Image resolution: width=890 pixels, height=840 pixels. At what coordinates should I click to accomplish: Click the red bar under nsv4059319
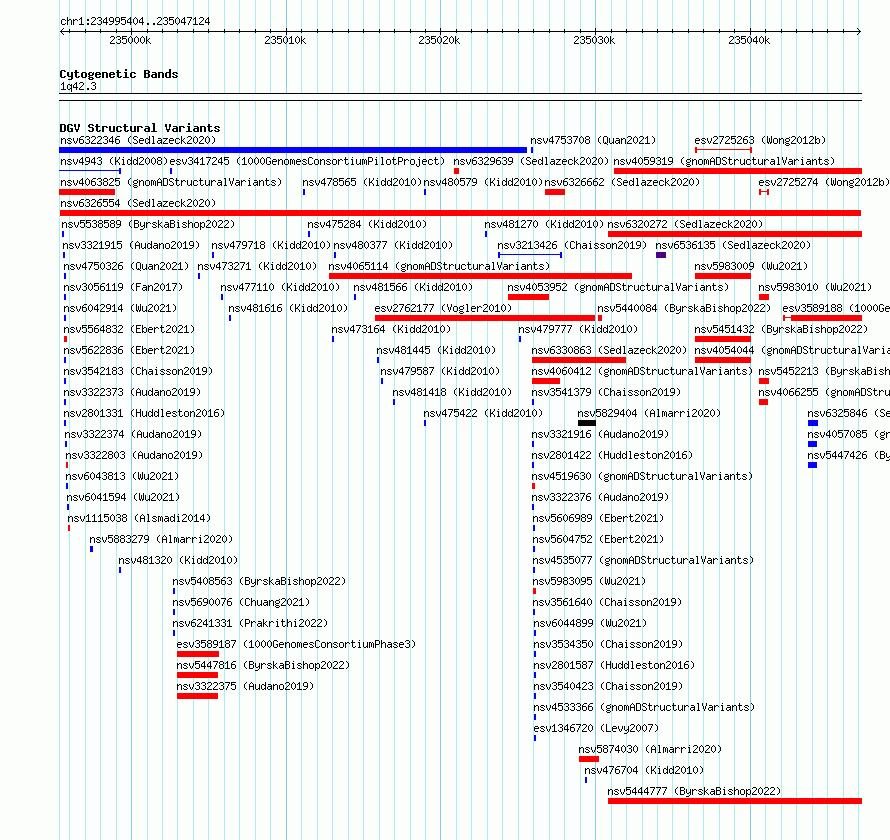tap(737, 171)
